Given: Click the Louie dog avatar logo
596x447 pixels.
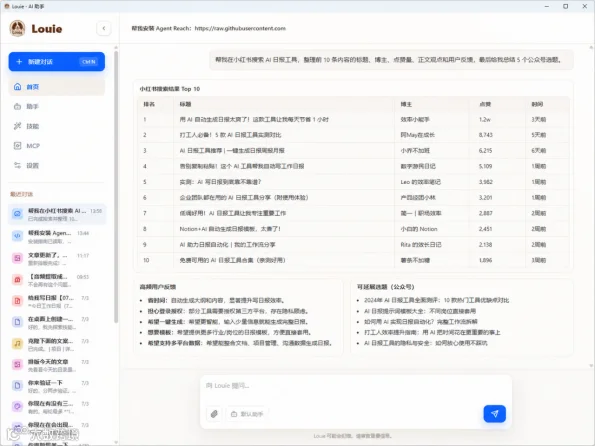Looking at the screenshot, I should 17,29.
